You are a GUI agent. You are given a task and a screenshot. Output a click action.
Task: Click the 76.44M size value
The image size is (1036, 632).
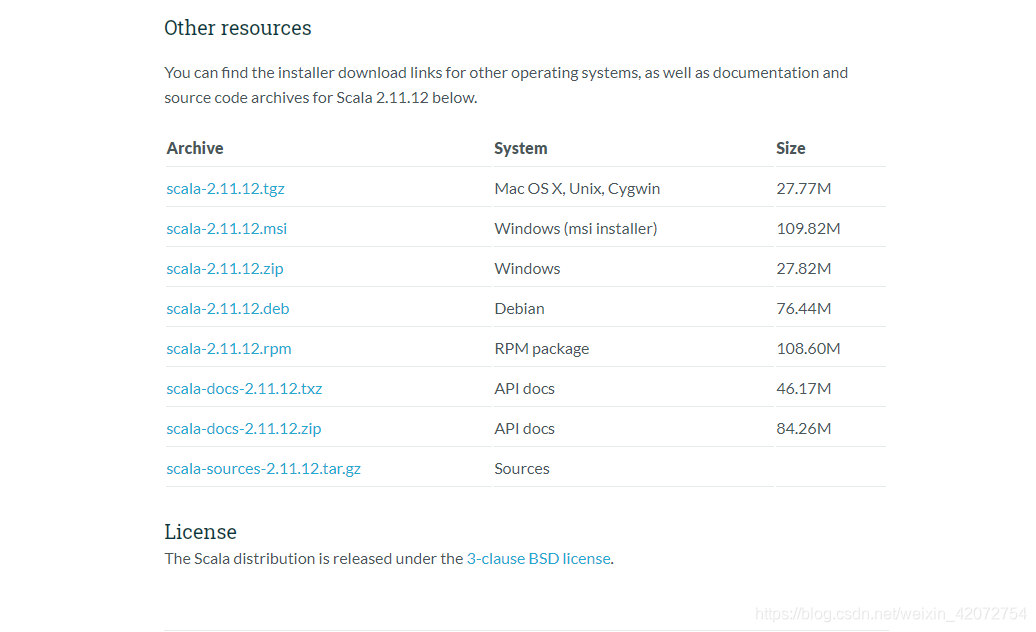[803, 308]
